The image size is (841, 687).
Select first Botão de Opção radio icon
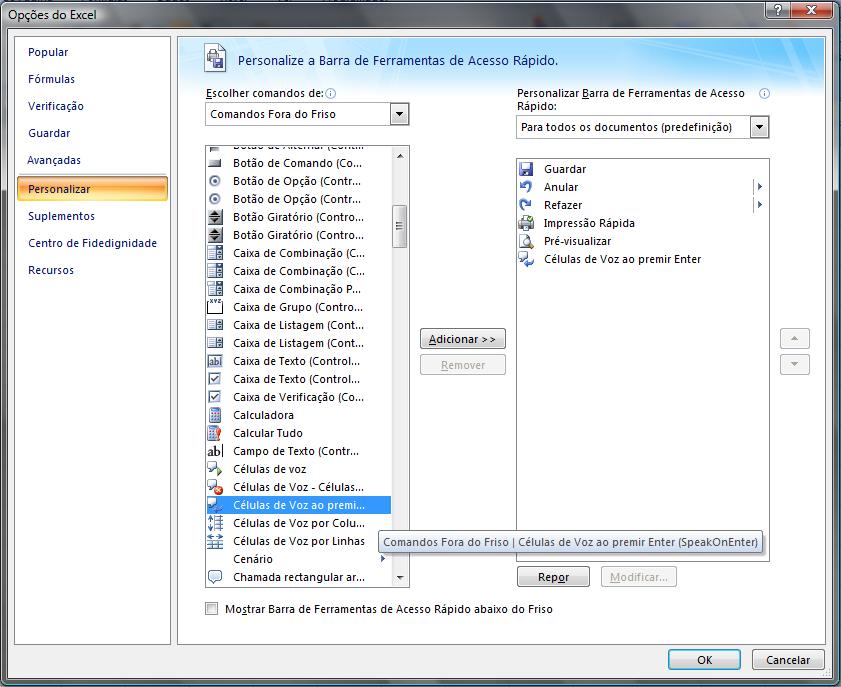pyautogui.click(x=215, y=181)
